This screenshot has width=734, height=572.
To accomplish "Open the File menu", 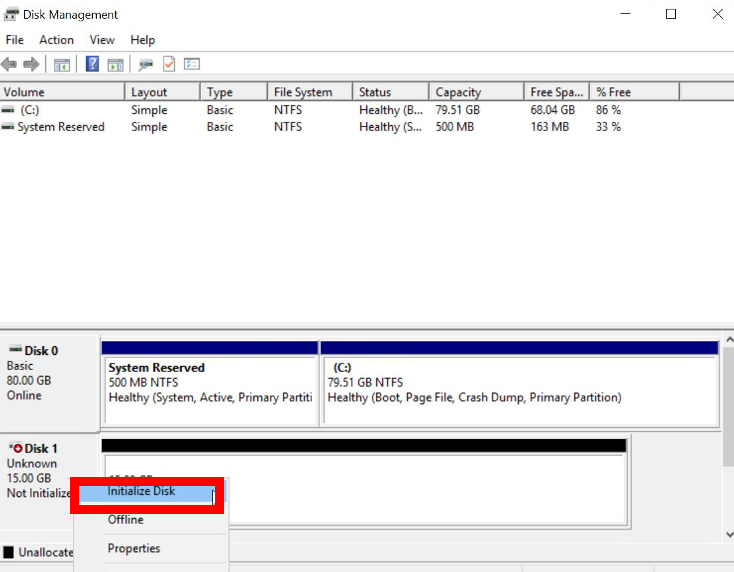I will pos(14,40).
